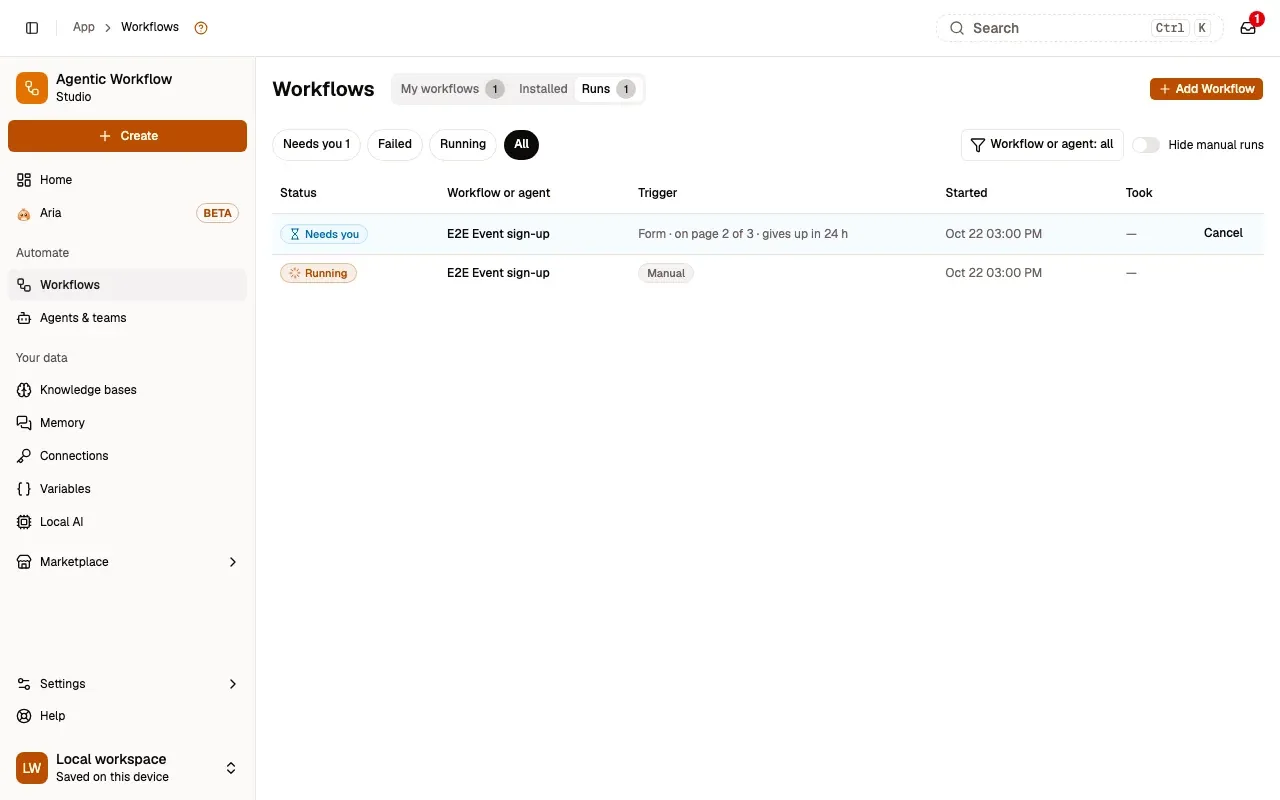Open the Workflow or agent filter dropdown

pyautogui.click(x=1042, y=144)
